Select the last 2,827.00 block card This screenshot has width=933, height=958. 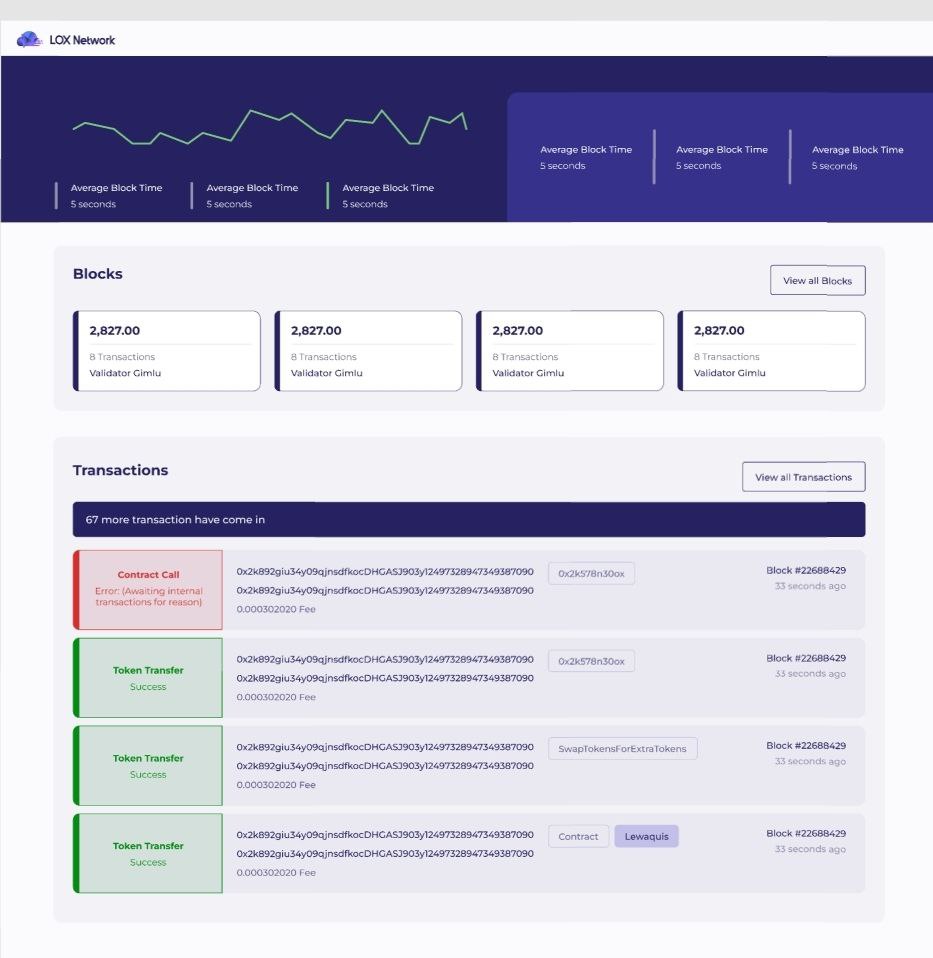pos(771,350)
